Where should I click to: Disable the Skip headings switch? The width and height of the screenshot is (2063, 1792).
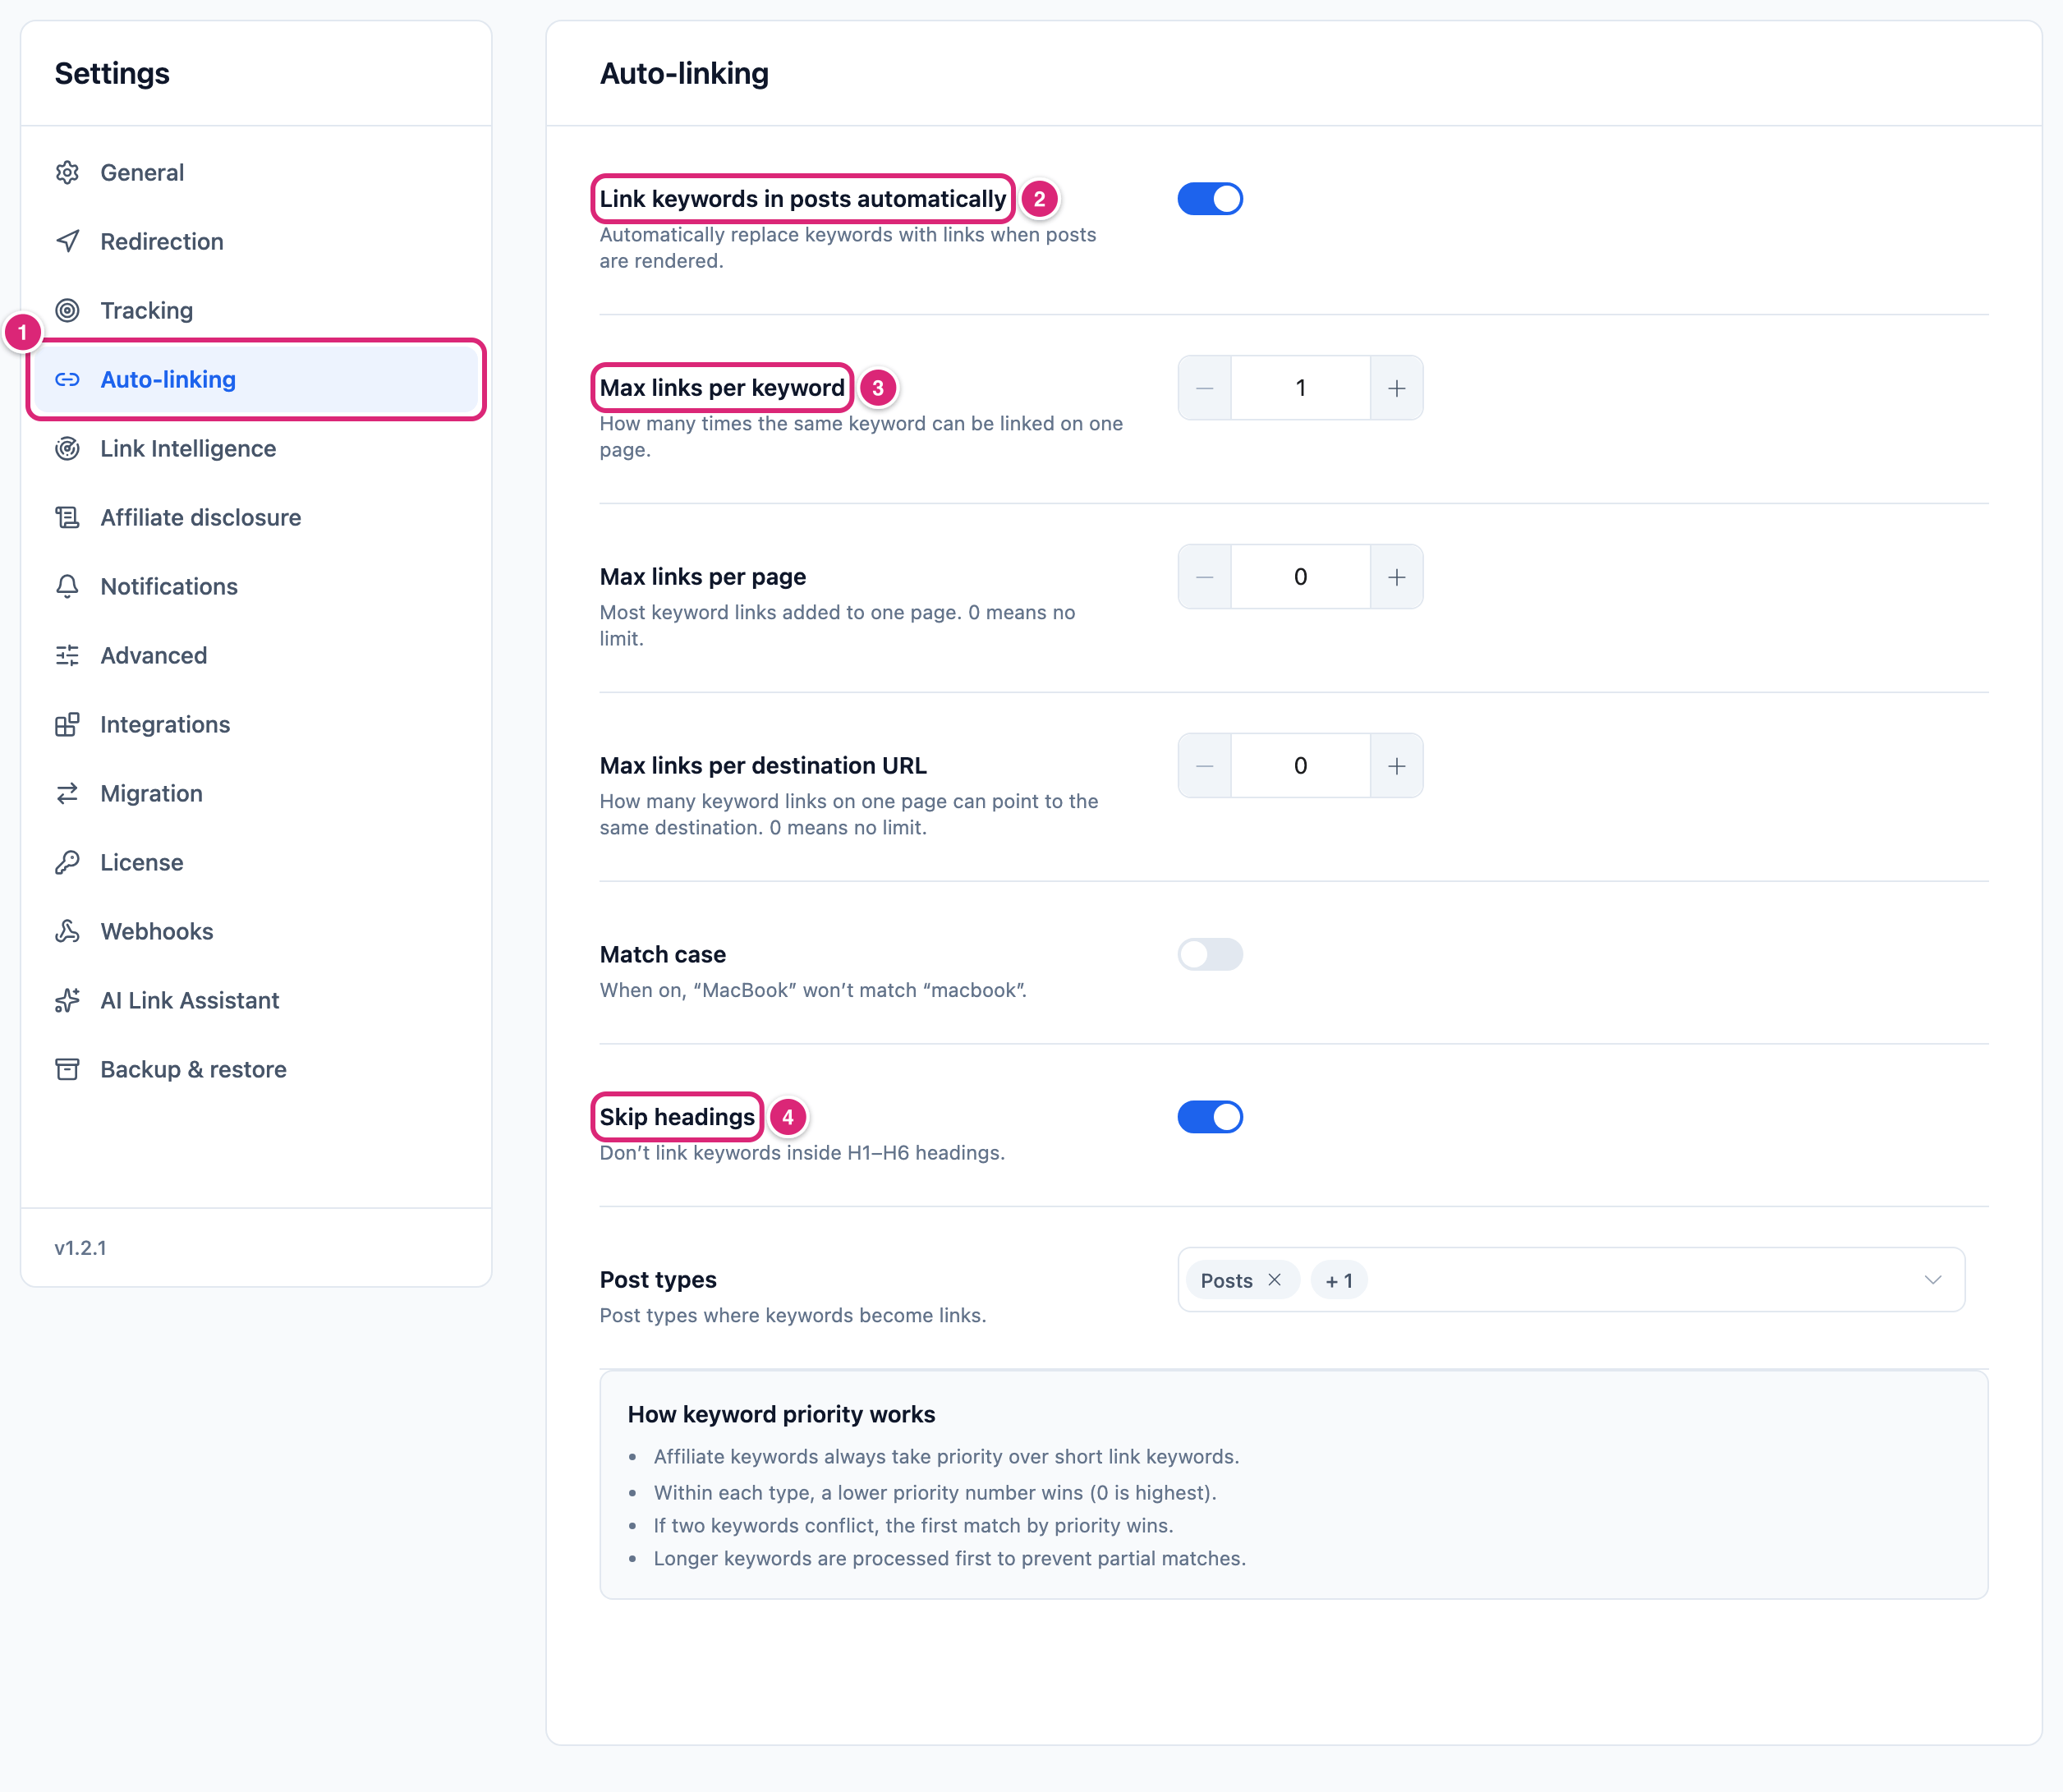(x=1210, y=1117)
